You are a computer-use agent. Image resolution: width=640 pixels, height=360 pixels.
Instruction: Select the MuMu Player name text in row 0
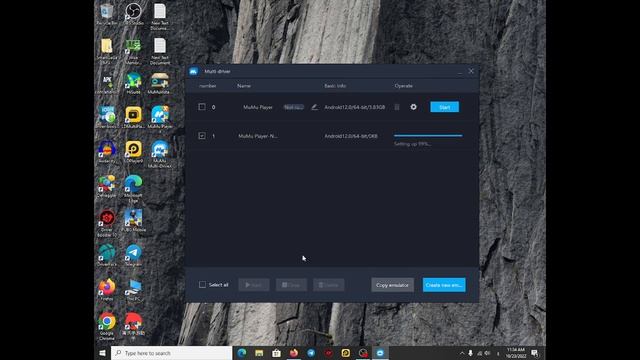tap(258, 107)
